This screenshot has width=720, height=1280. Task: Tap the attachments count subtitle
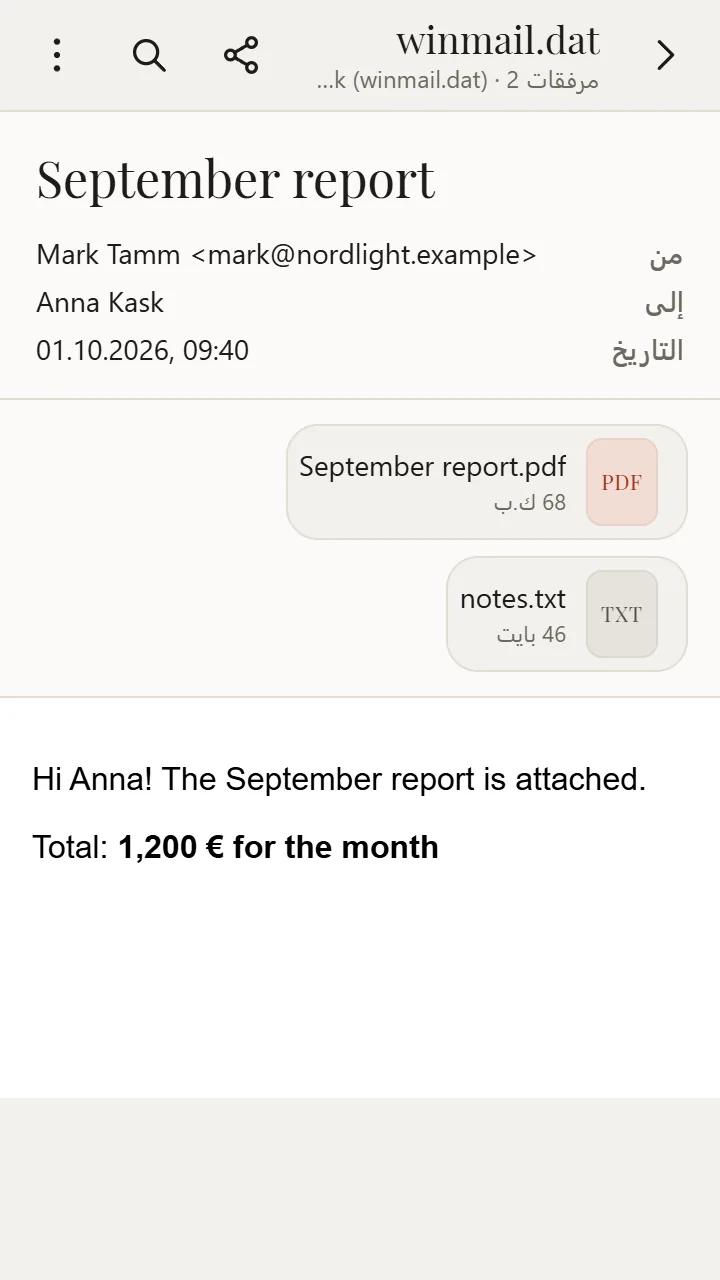click(x=458, y=81)
